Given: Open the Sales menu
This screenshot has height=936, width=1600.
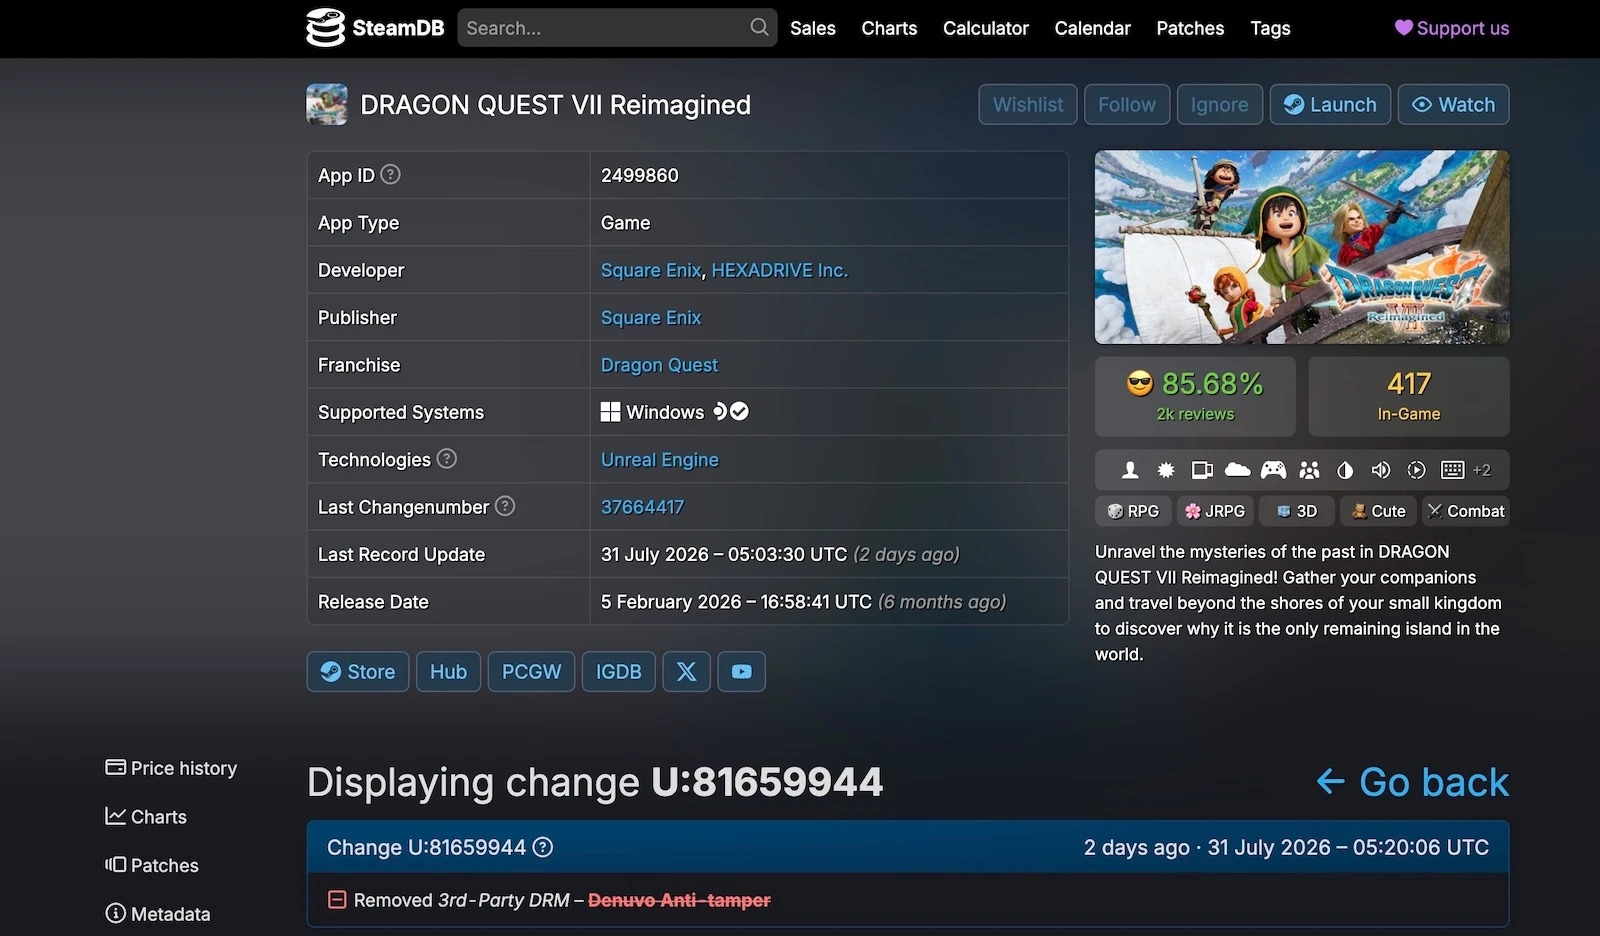Looking at the screenshot, I should point(813,28).
